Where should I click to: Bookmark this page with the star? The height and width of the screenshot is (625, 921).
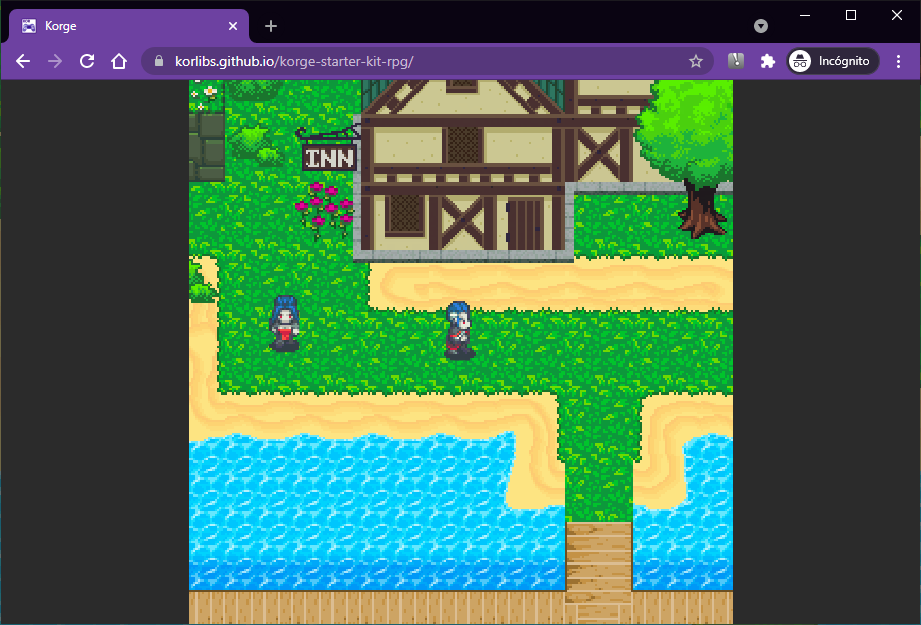[x=695, y=61]
